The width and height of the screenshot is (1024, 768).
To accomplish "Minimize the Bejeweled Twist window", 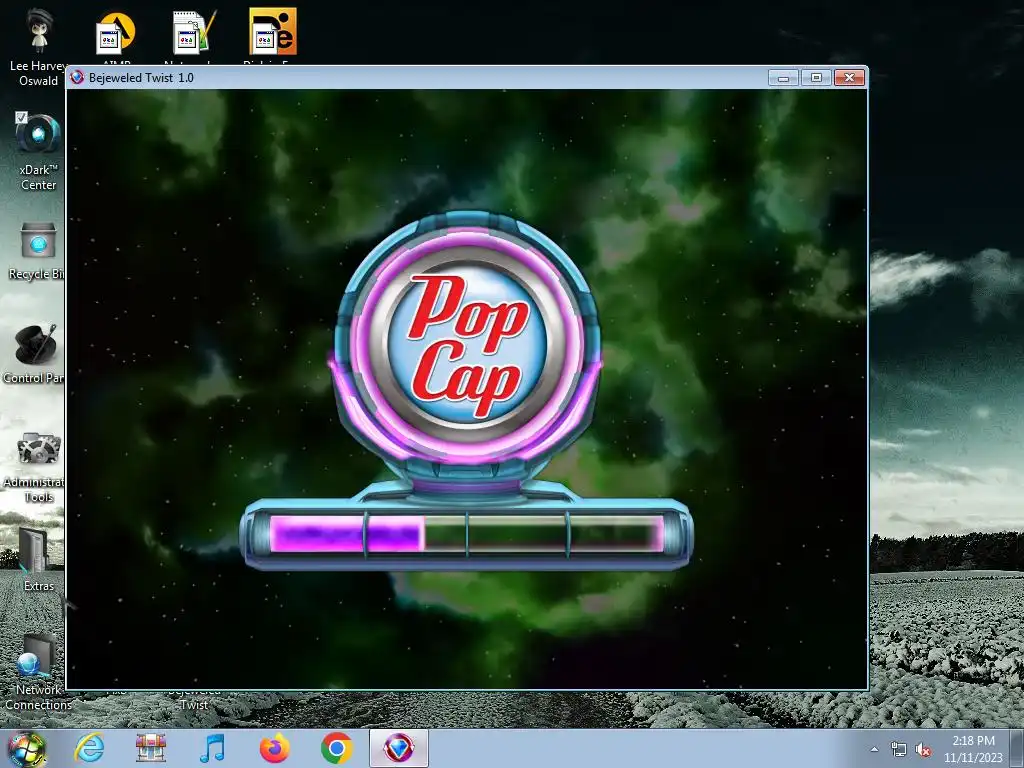I will point(783,78).
